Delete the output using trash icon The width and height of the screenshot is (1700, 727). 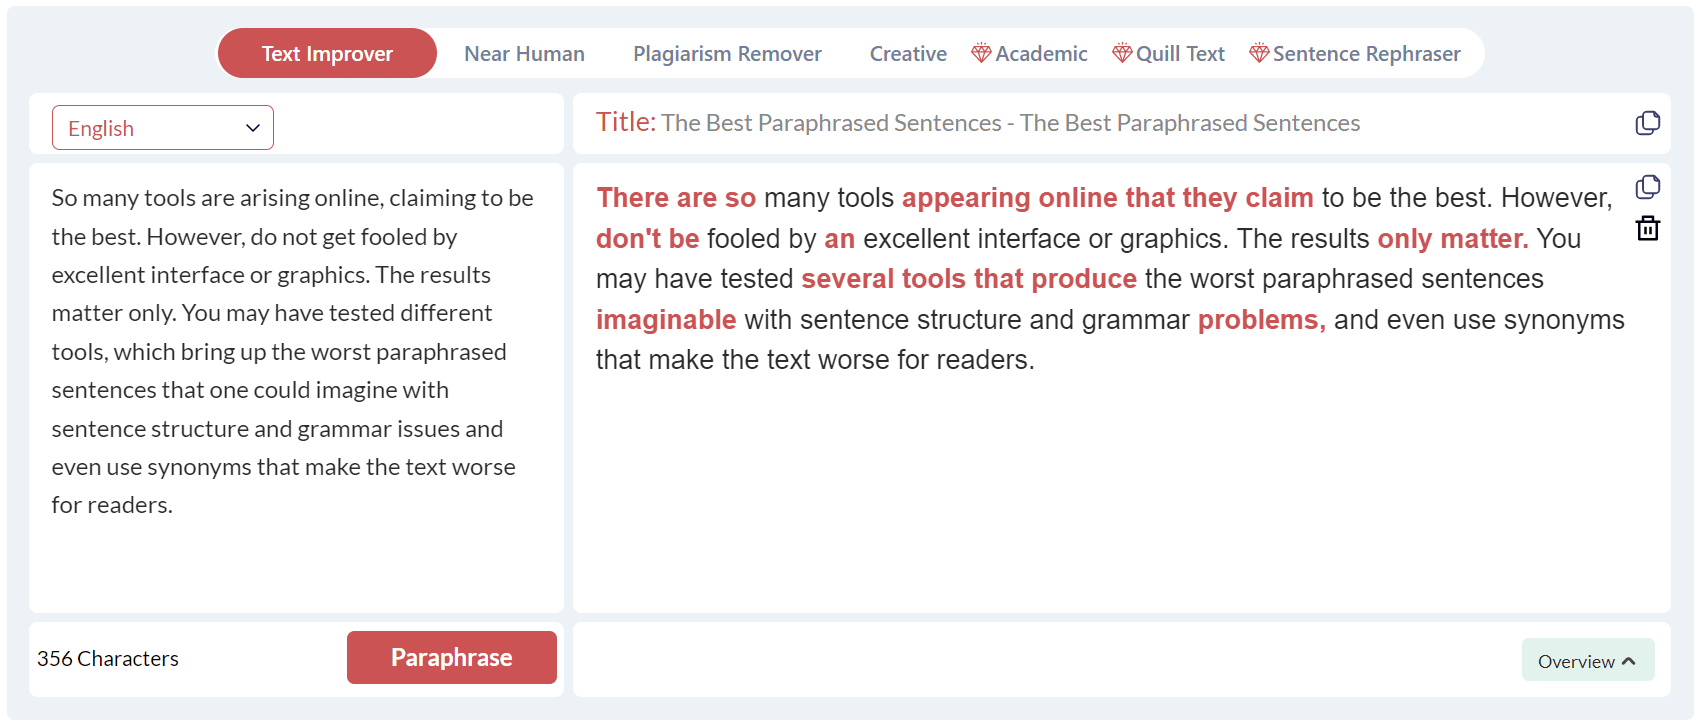coord(1647,229)
